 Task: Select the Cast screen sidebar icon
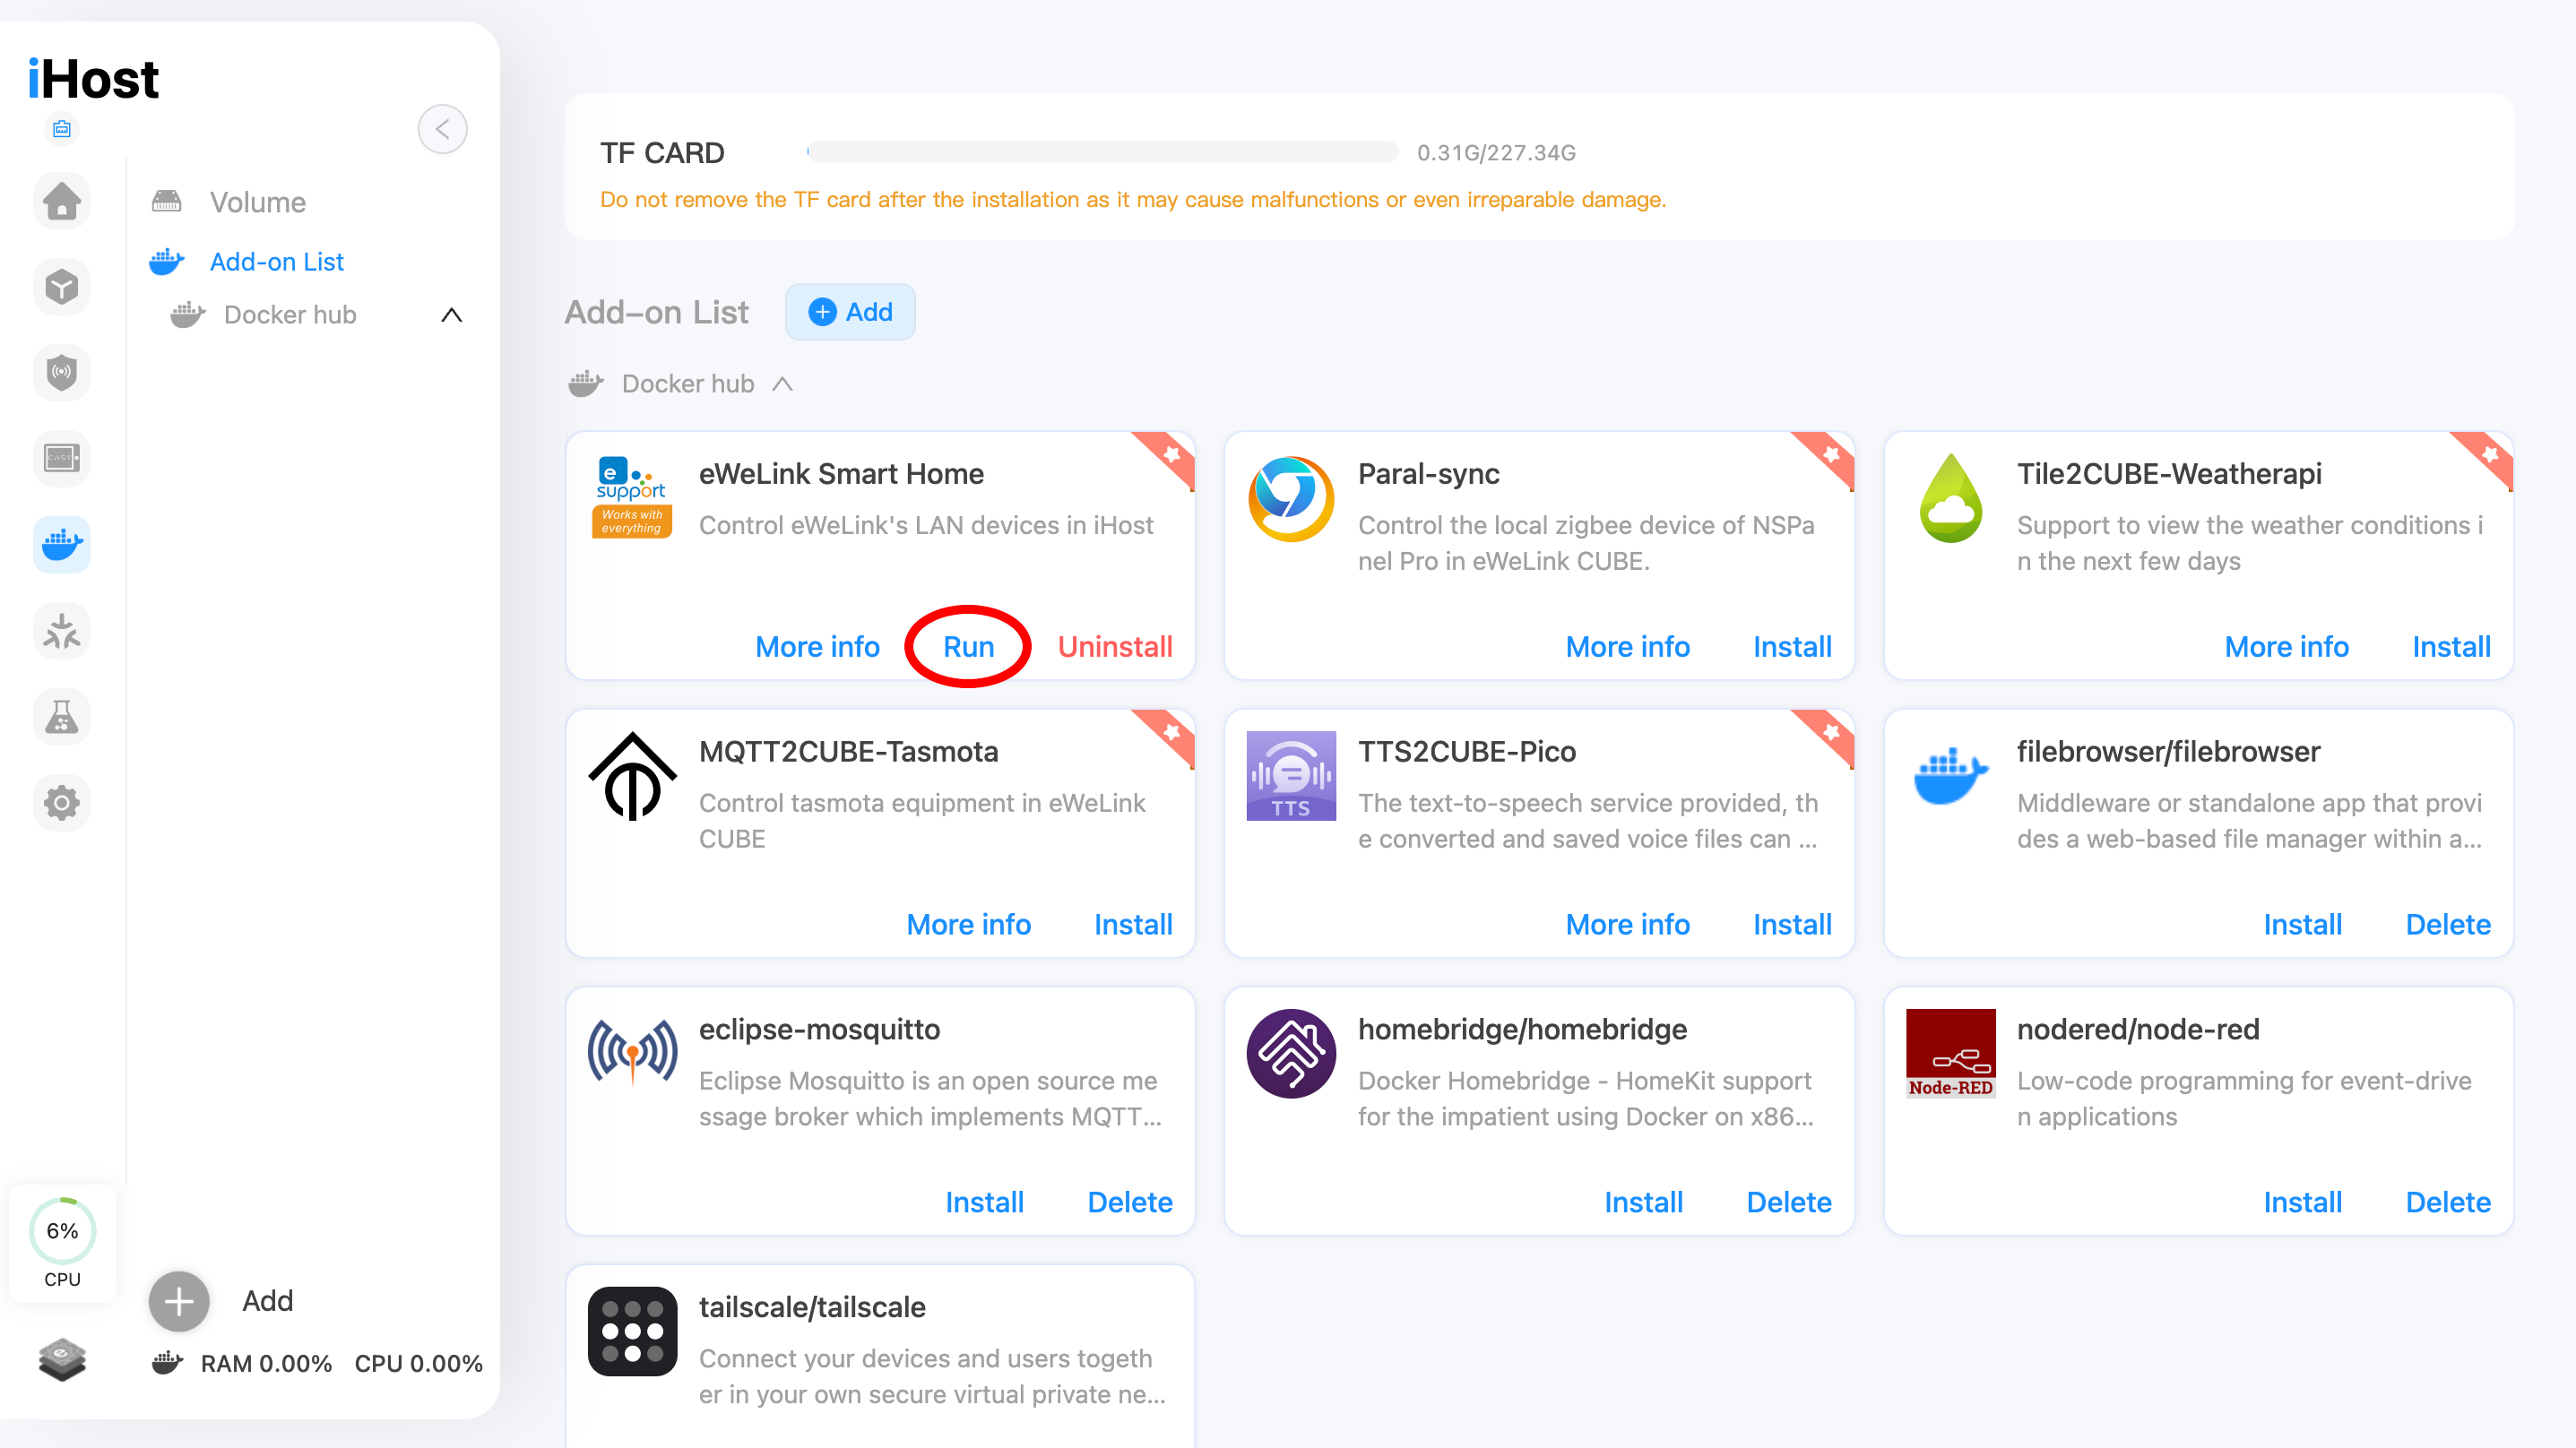coord(62,458)
